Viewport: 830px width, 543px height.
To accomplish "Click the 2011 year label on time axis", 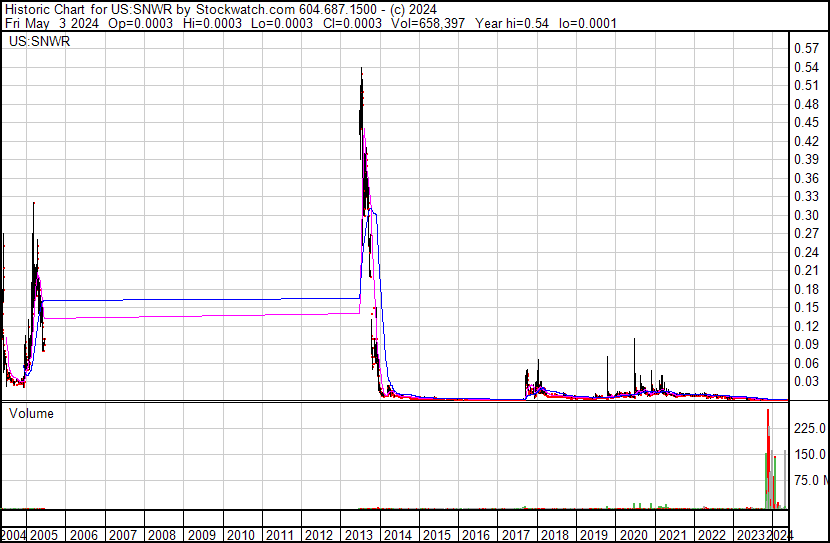I will [279, 536].
